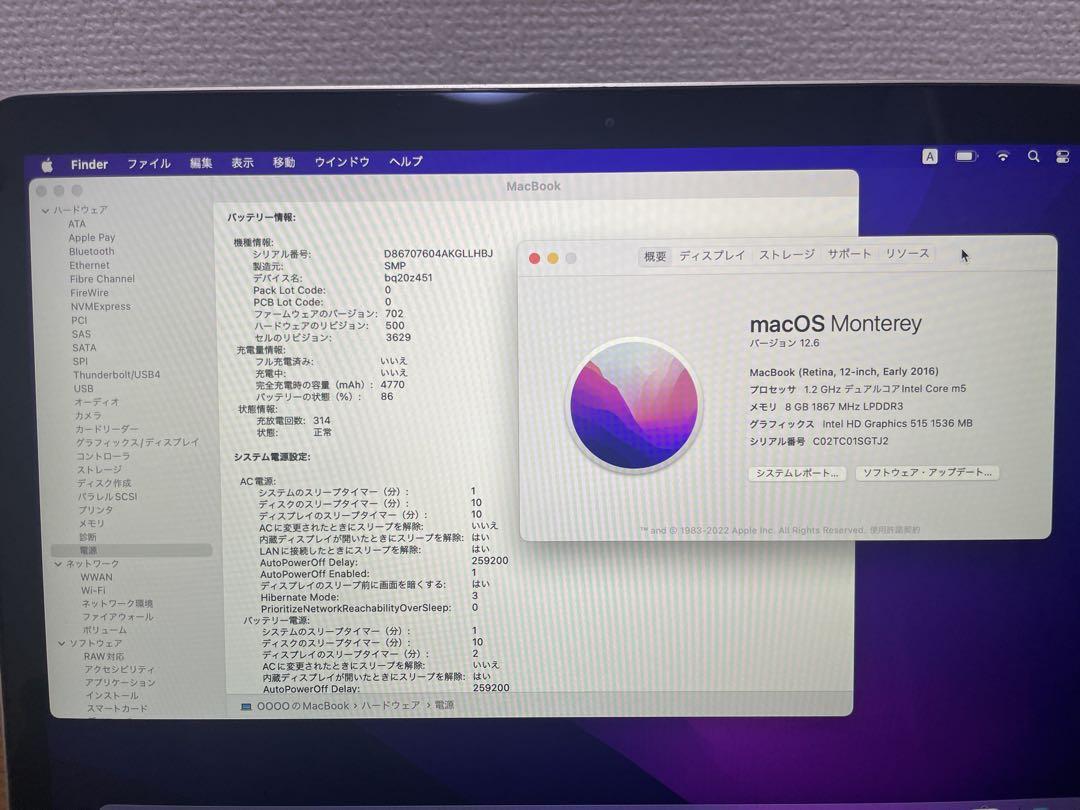Select グラフィックス/ディスプレイ in sidebar
Image resolution: width=1080 pixels, height=810 pixels.
tap(137, 442)
